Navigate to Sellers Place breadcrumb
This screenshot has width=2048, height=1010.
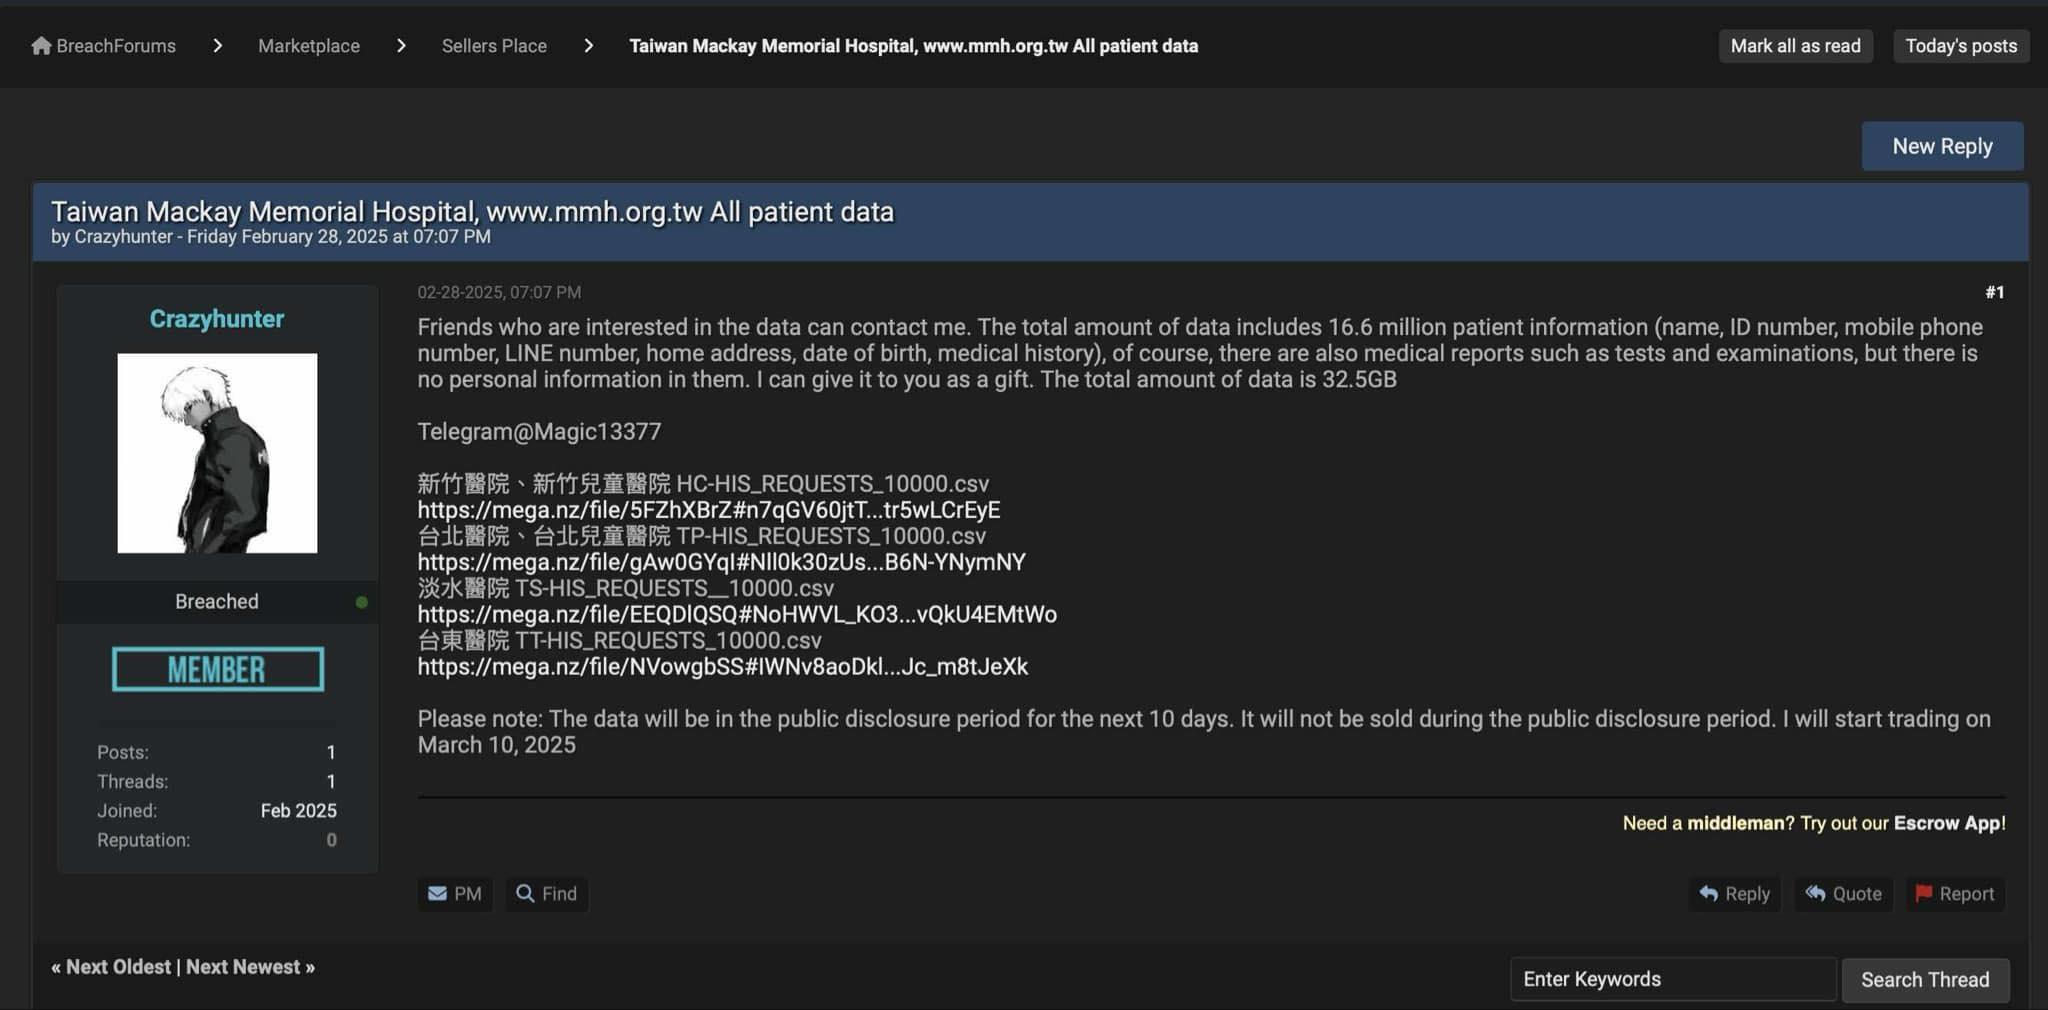click(x=494, y=46)
